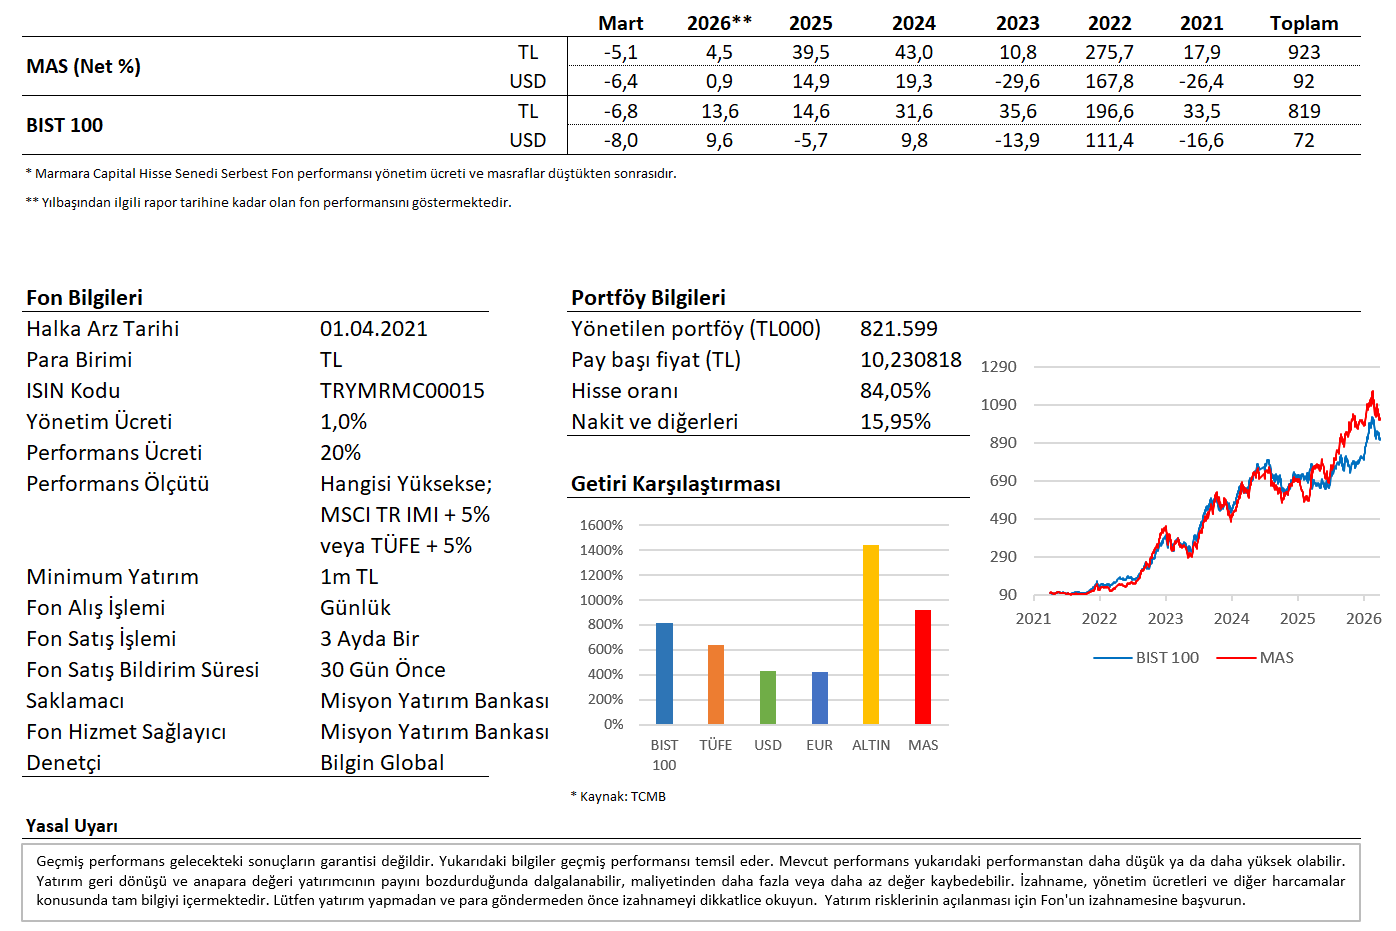Click the Yasal Uyarı heading
Viewport: 1396px width, 931px height.
[72, 826]
